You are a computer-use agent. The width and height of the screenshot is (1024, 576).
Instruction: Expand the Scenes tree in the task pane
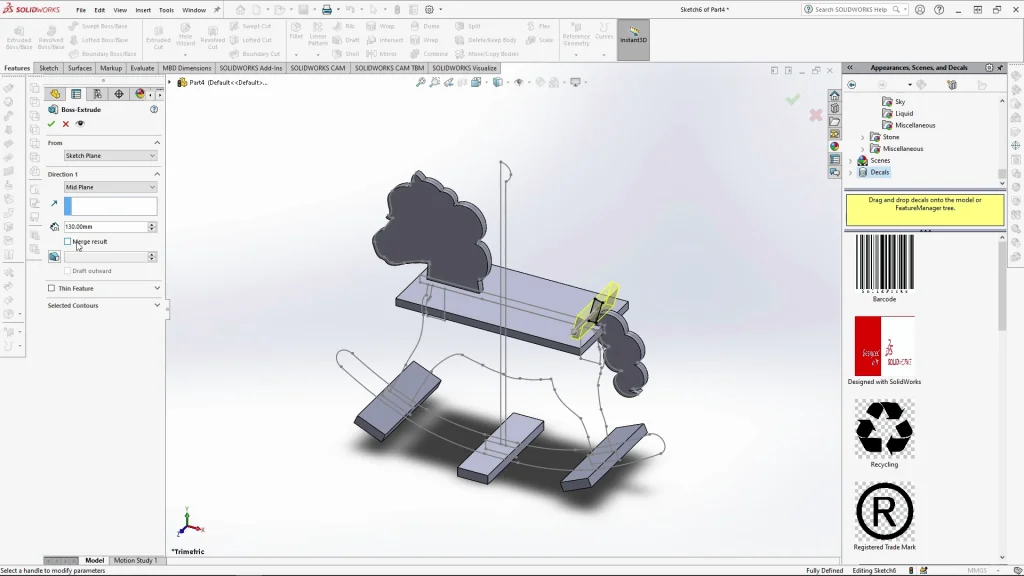[849, 160]
